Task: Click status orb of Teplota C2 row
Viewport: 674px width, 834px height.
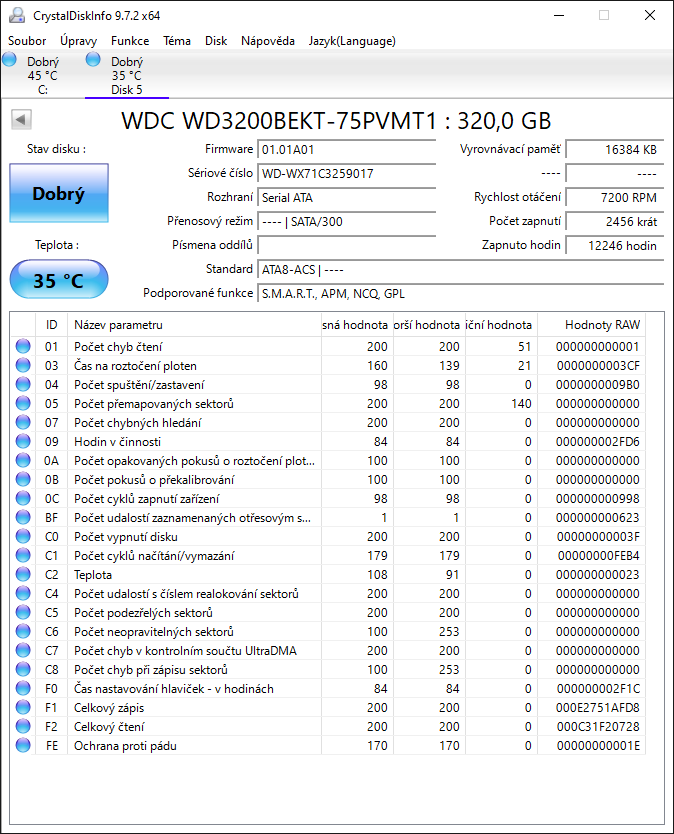Action: tap(23, 574)
